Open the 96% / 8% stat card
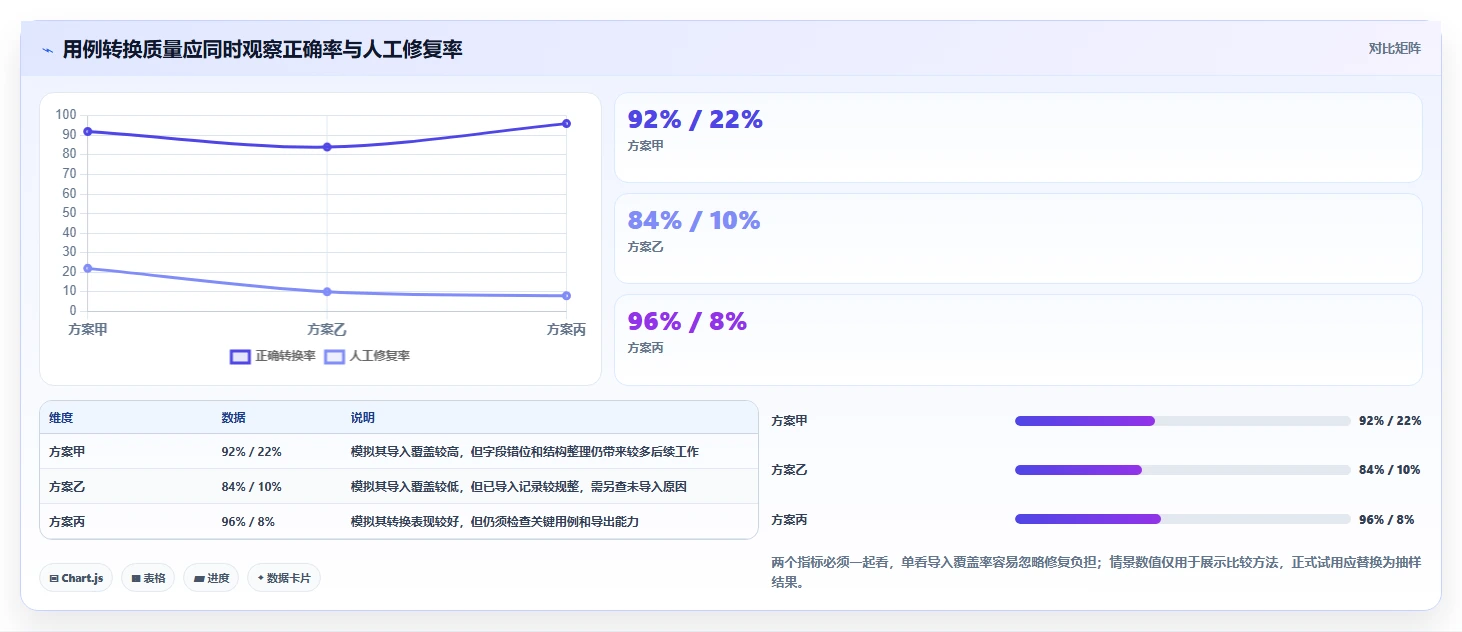 point(1018,340)
